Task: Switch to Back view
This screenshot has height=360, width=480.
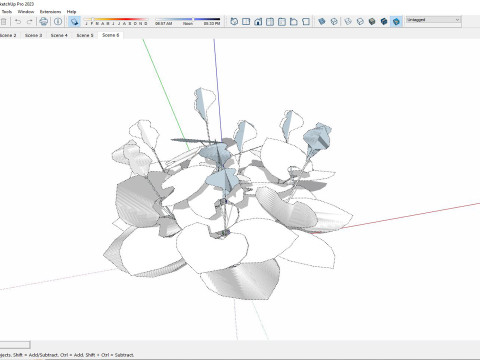Action: [x=282, y=22]
